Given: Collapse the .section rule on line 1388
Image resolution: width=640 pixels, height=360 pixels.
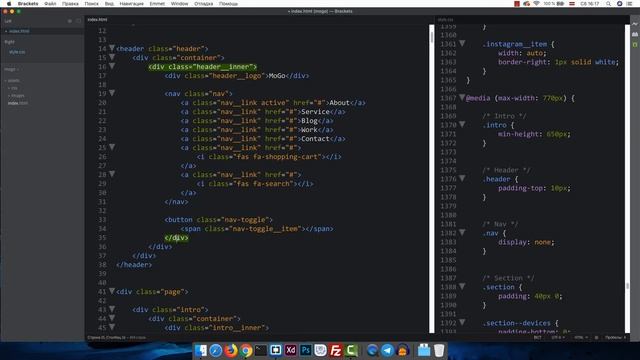Looking at the screenshot, I should pyautogui.click(x=462, y=286).
